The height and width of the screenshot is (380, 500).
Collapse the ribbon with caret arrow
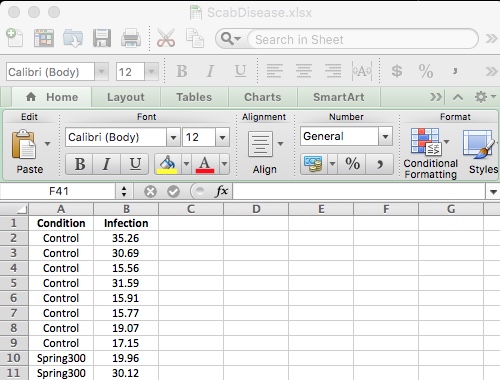pyautogui.click(x=458, y=97)
